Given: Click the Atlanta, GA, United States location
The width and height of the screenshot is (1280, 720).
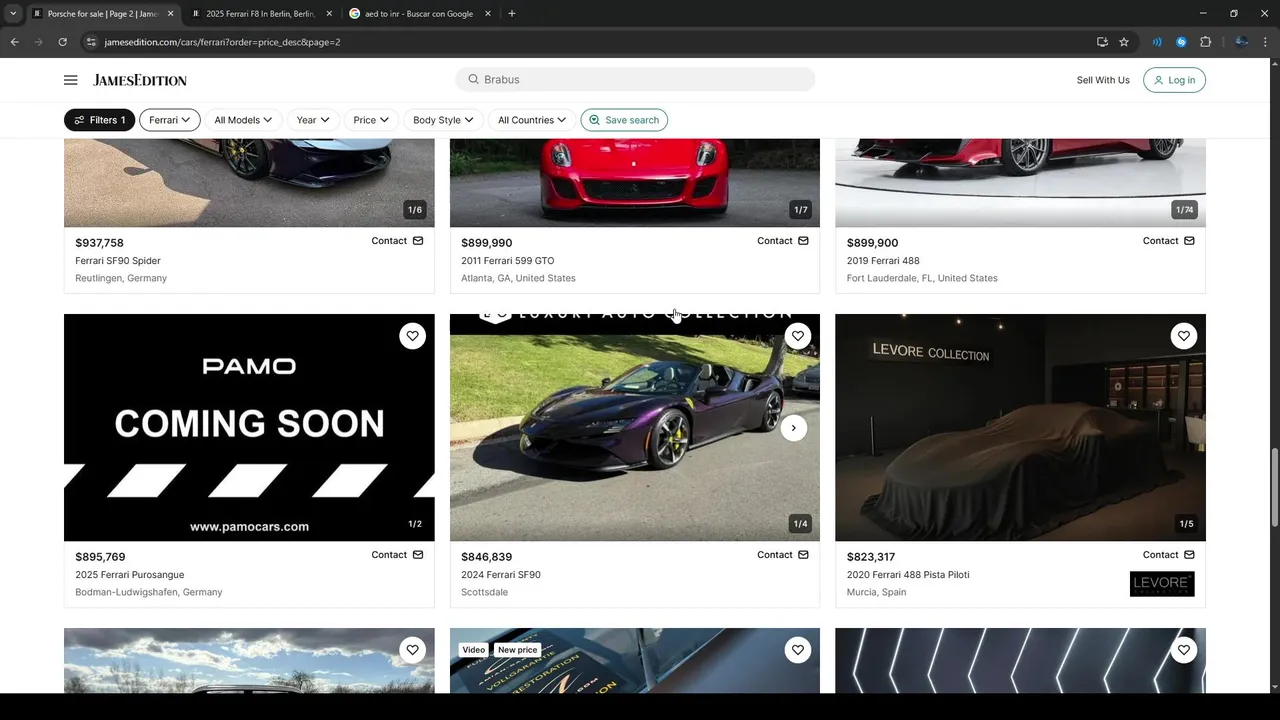Looking at the screenshot, I should (x=518, y=278).
